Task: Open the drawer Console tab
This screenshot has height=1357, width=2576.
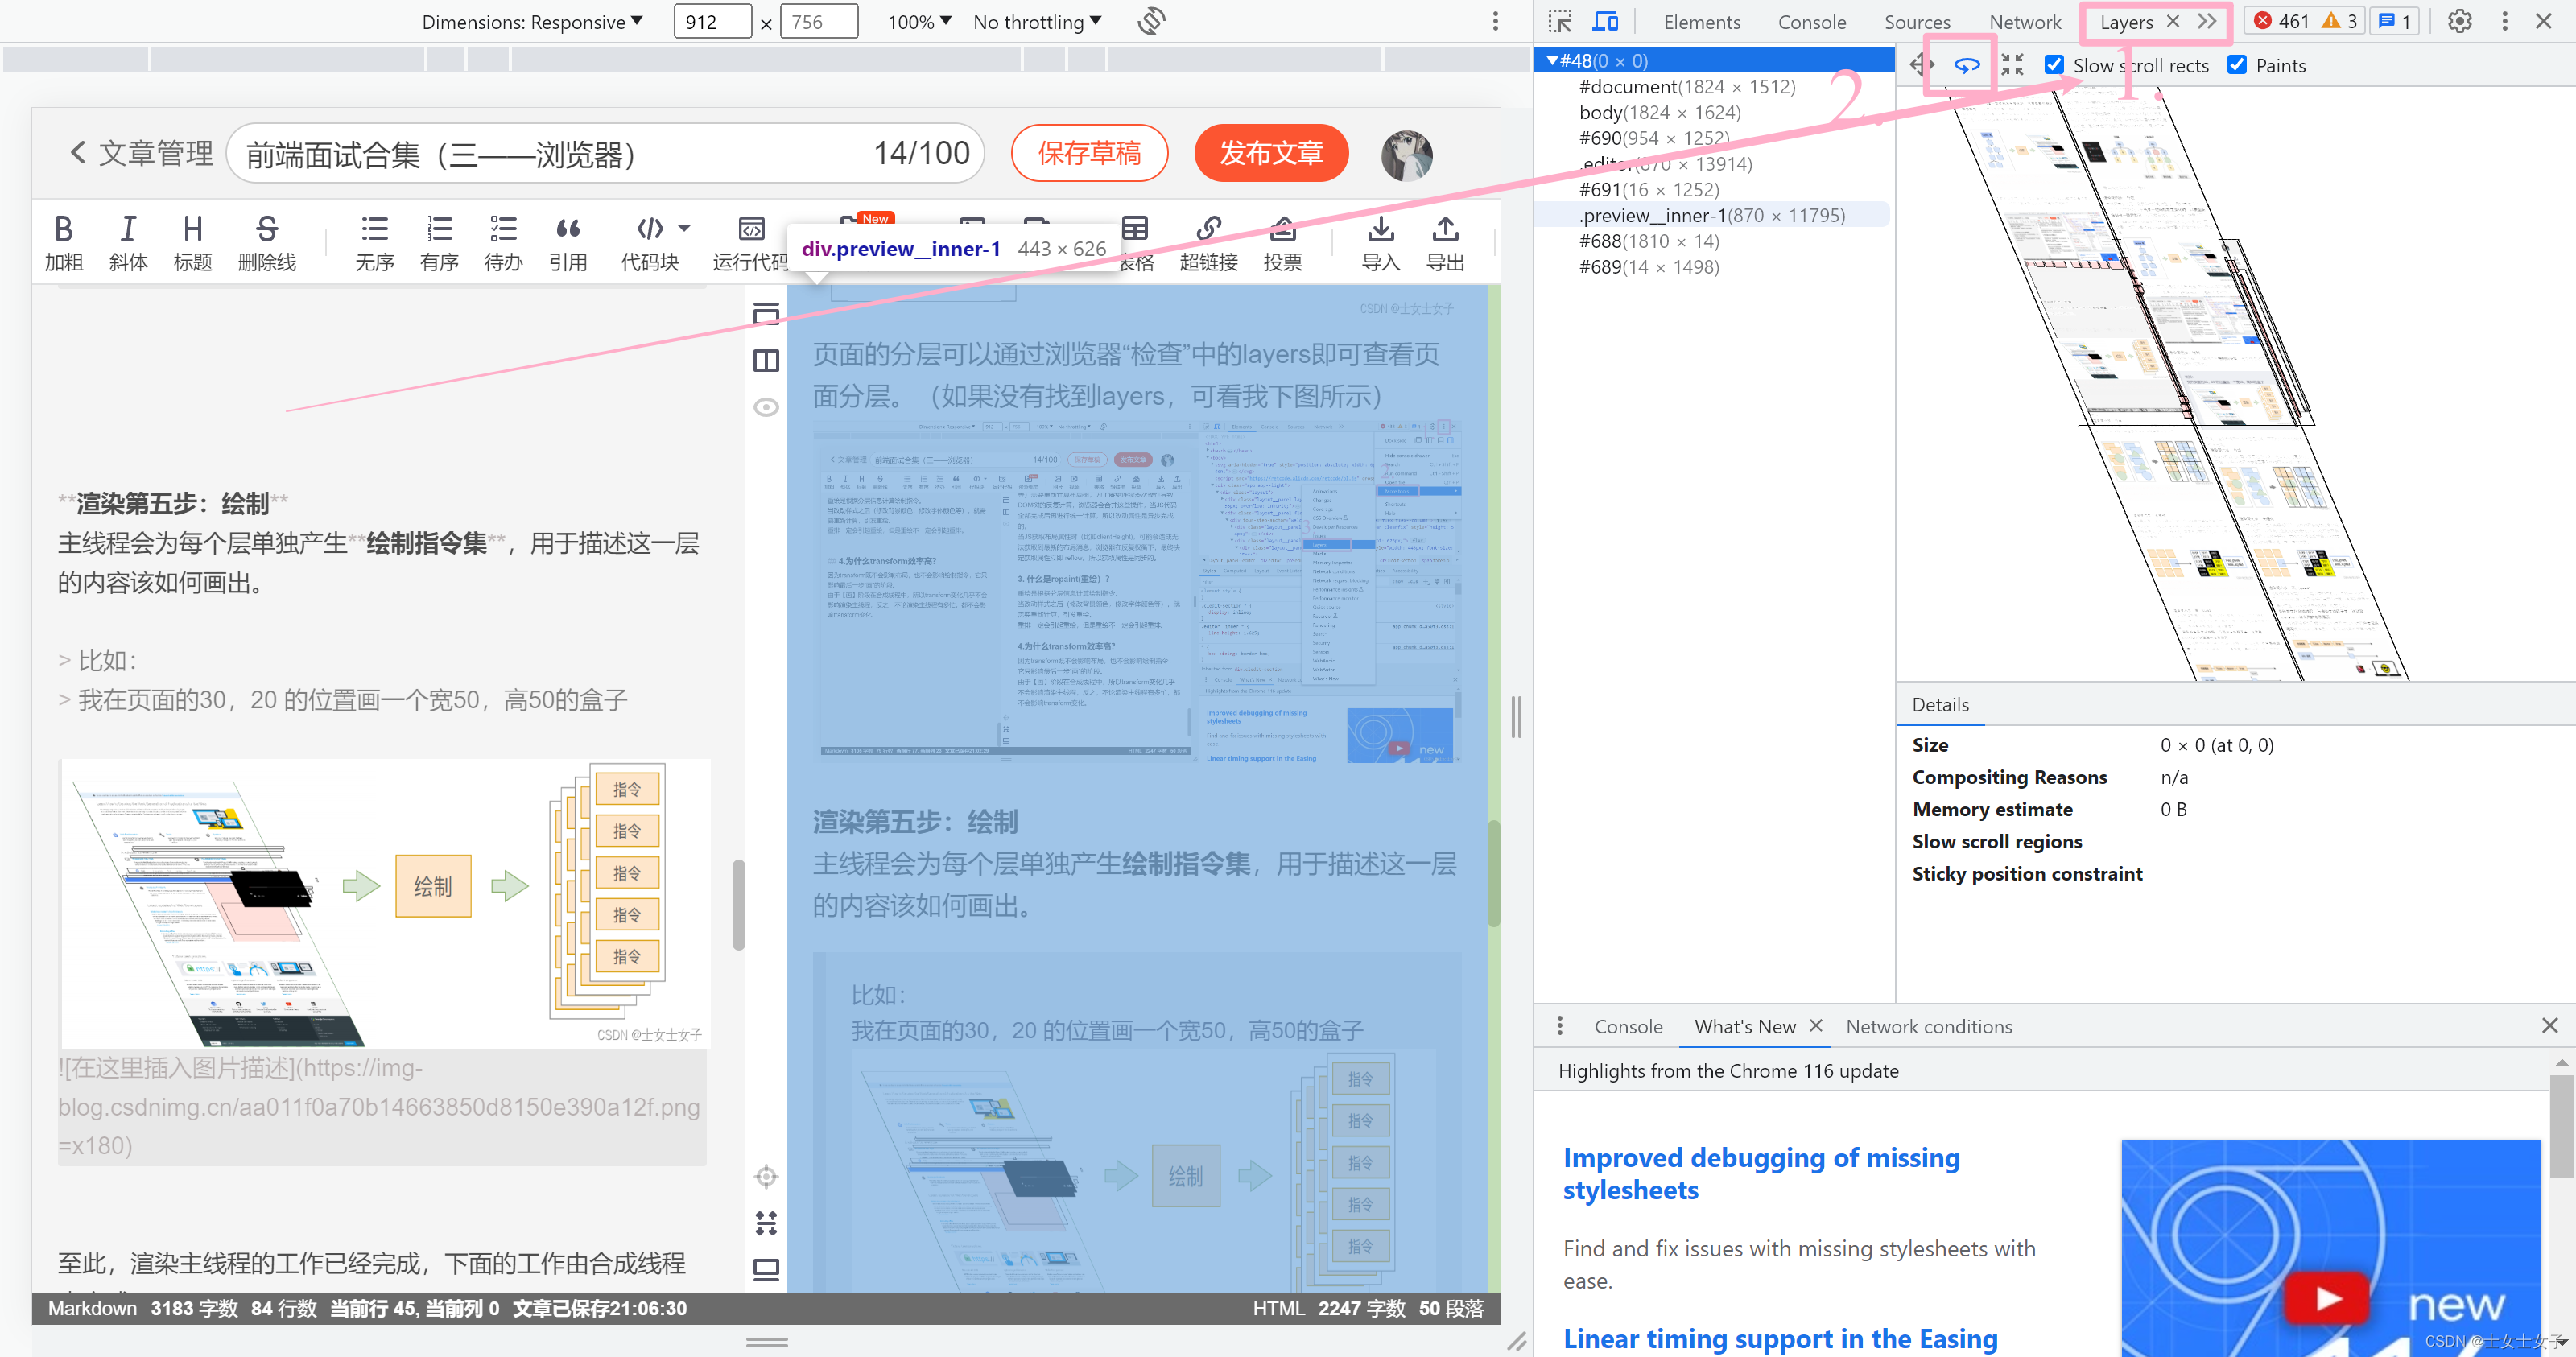Action: coord(1628,1027)
